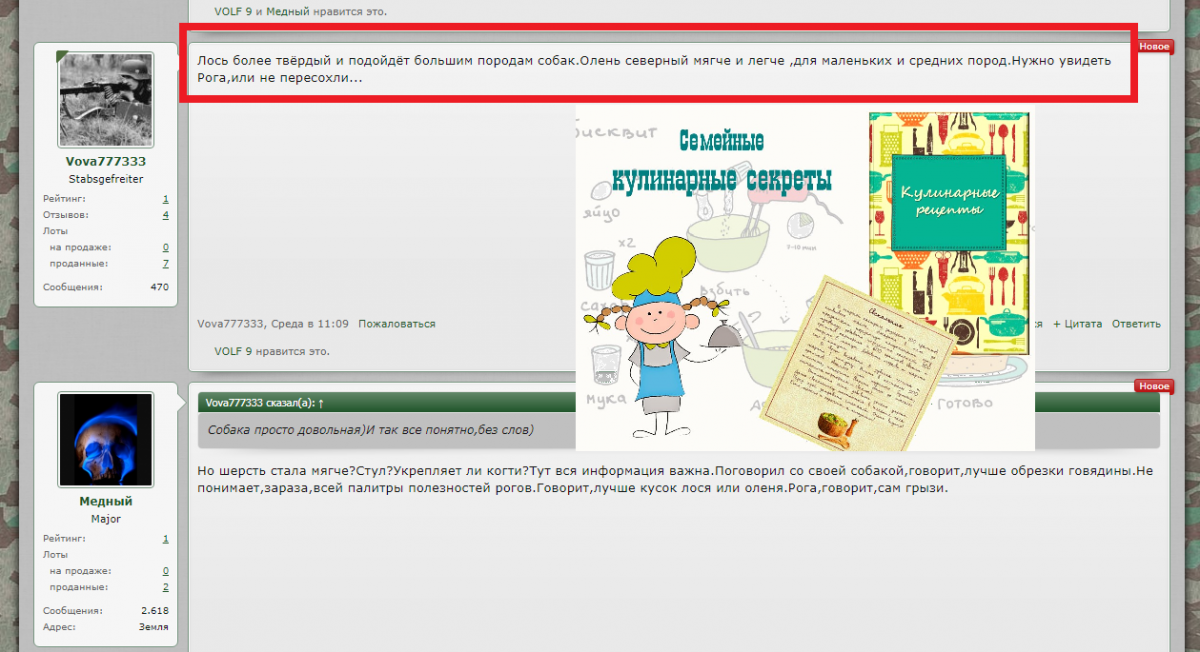Click the 'Major' title under Медный
The height and width of the screenshot is (652, 1200).
106,519
